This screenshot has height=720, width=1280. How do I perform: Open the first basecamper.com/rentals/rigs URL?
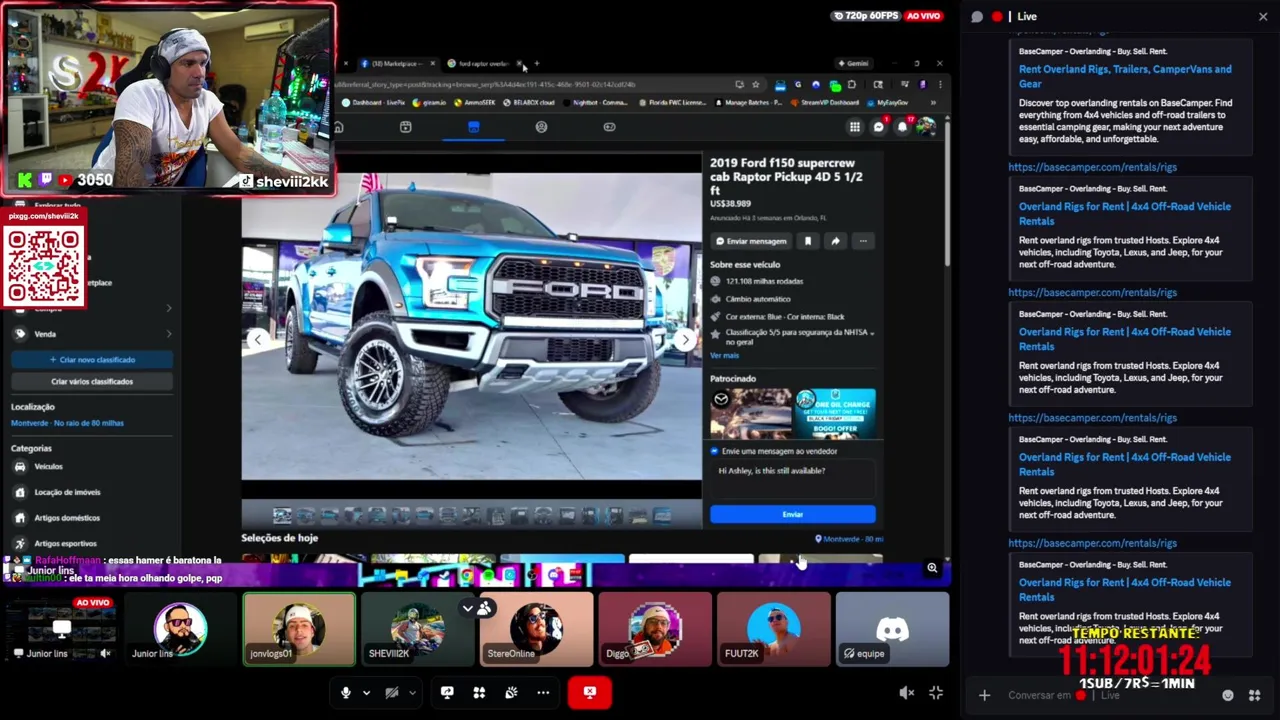pos(1092,167)
